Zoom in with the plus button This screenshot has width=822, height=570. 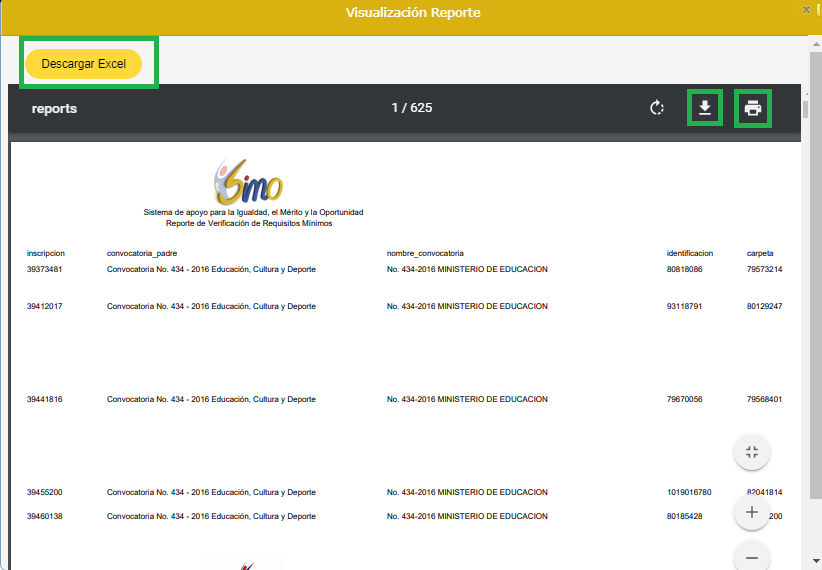tap(752, 513)
